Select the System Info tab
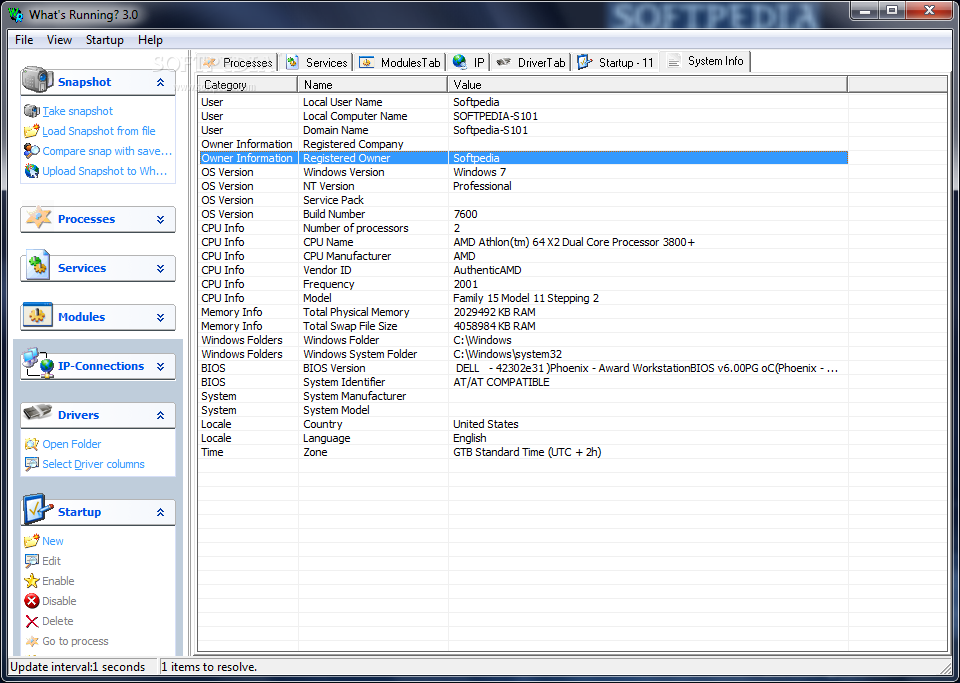This screenshot has height=683, width=960. pos(705,61)
